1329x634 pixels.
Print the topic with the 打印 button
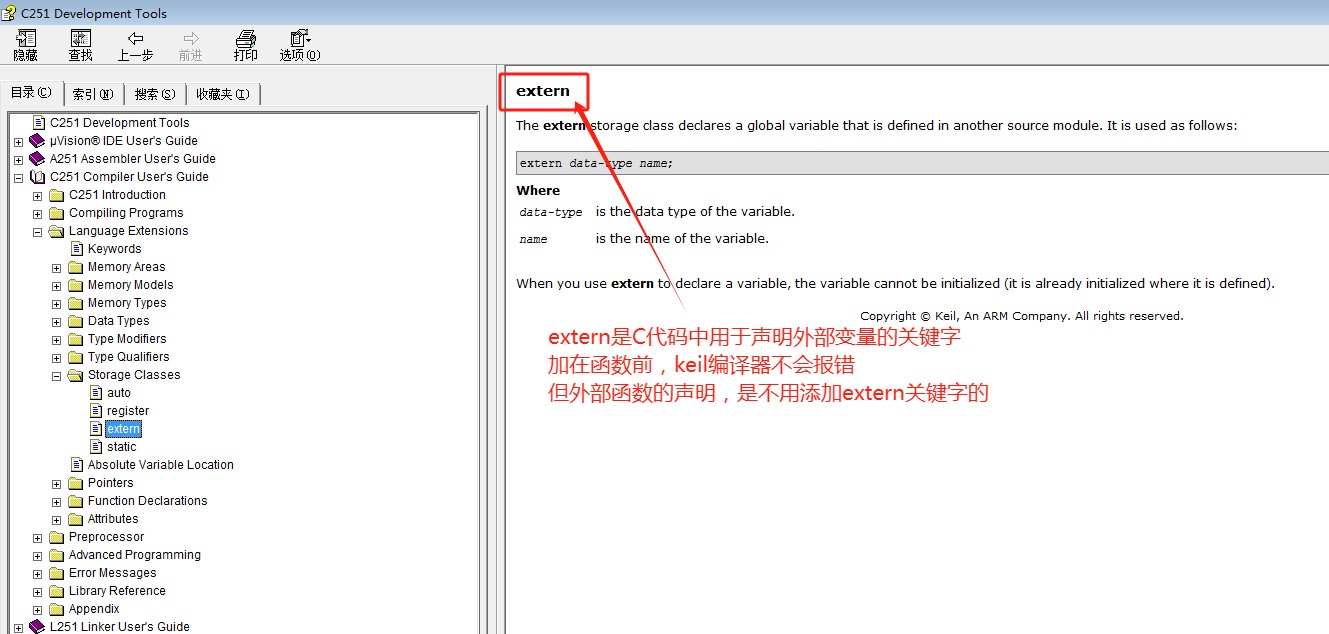click(245, 46)
